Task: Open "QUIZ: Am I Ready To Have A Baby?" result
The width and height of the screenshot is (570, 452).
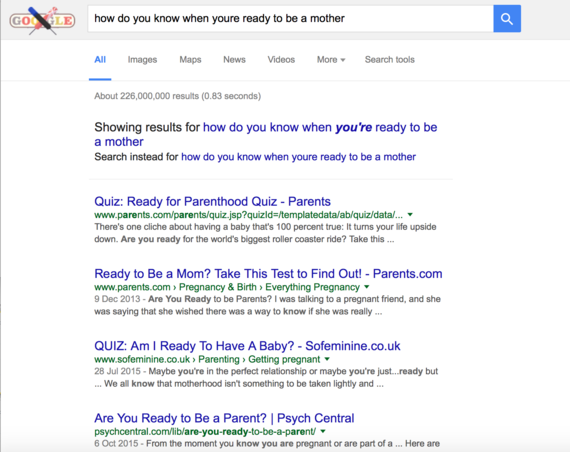Action: point(247,346)
